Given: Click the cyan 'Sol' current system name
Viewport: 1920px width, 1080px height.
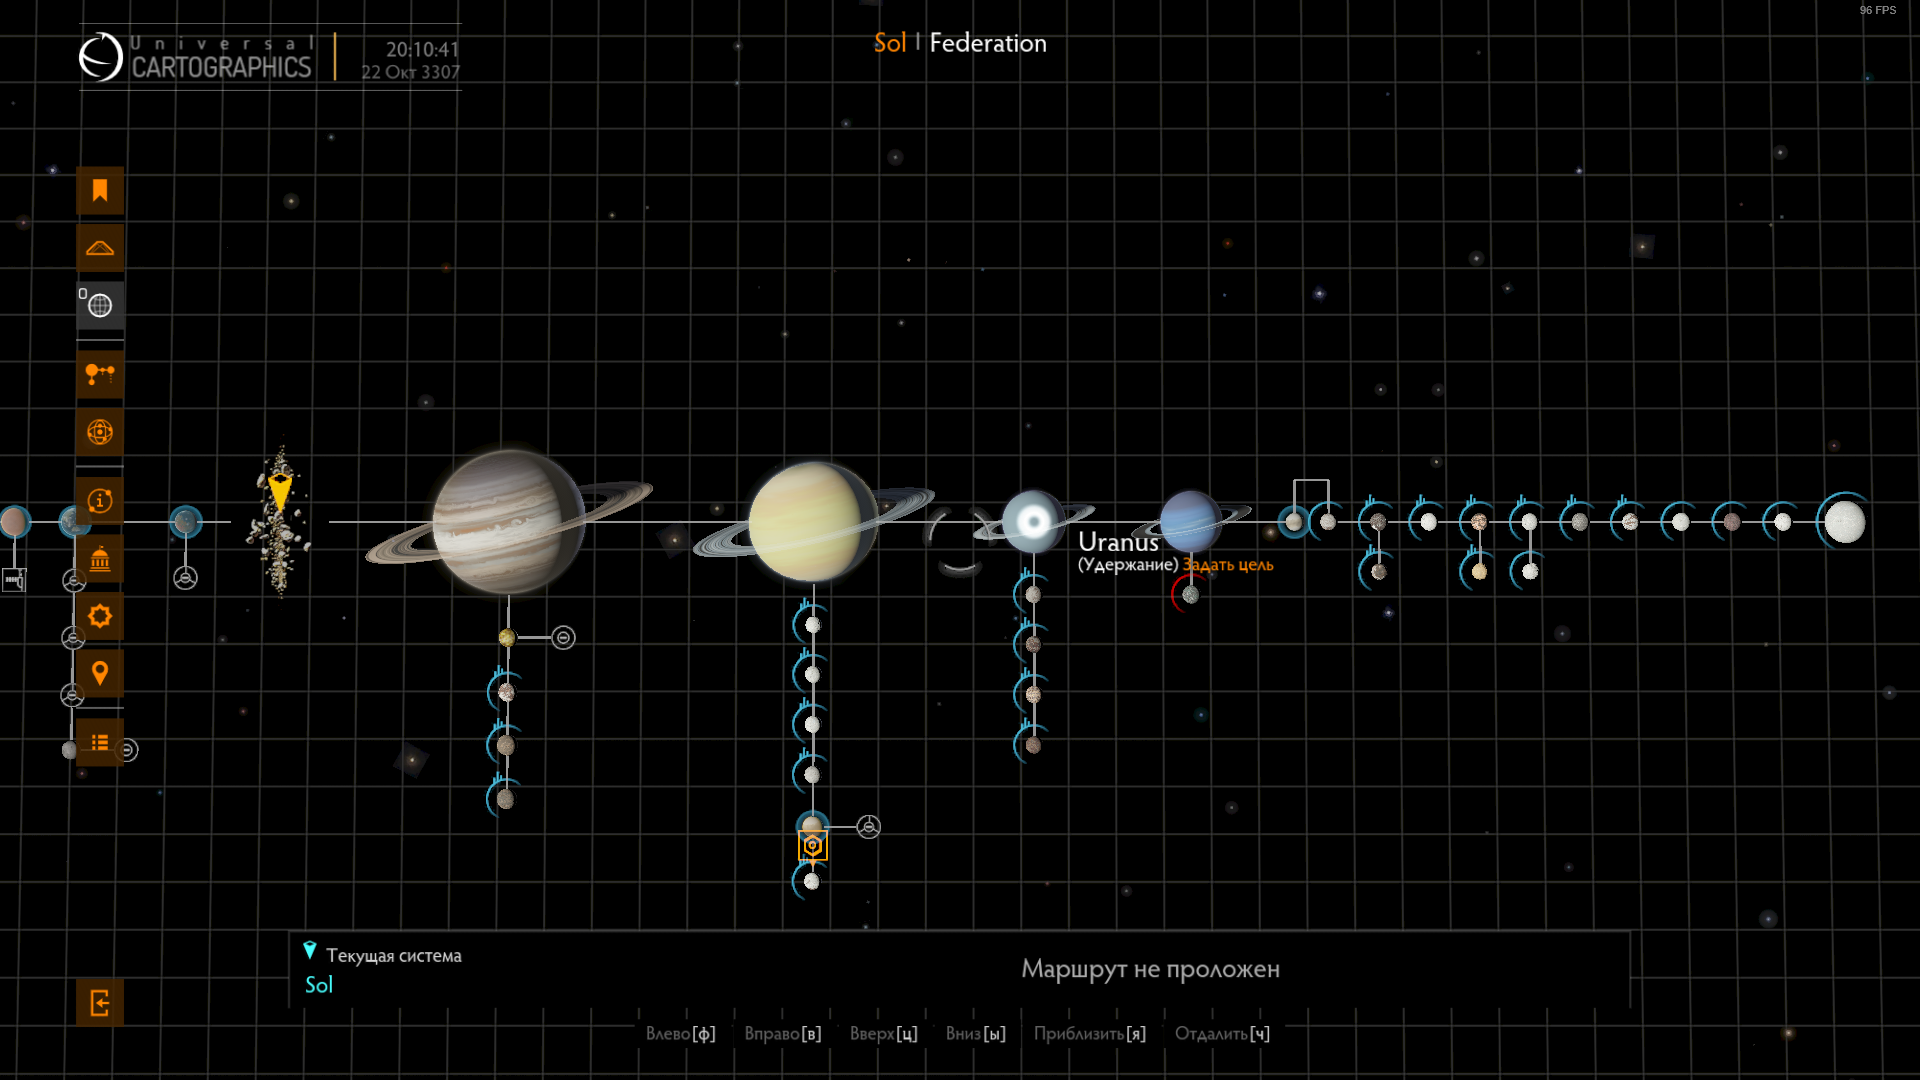Looking at the screenshot, I should [319, 985].
